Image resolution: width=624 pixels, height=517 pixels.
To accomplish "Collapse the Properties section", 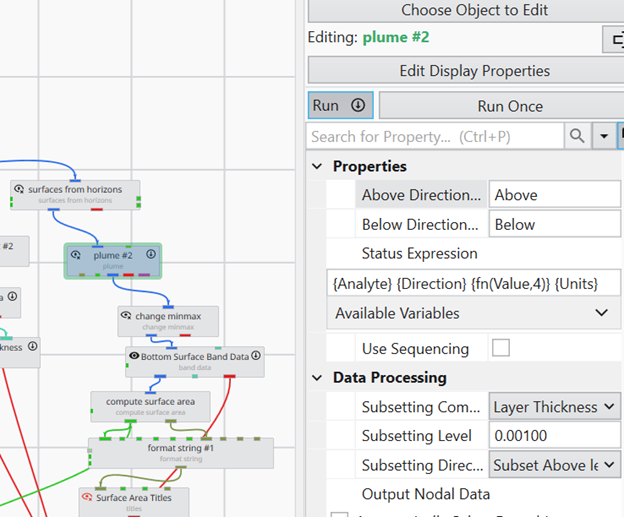I will (317, 166).
